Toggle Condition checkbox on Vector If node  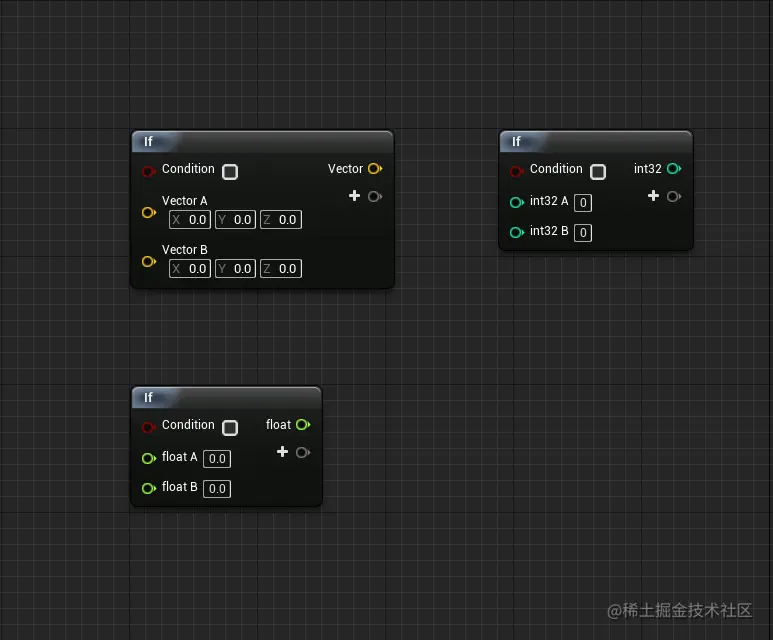[230, 172]
